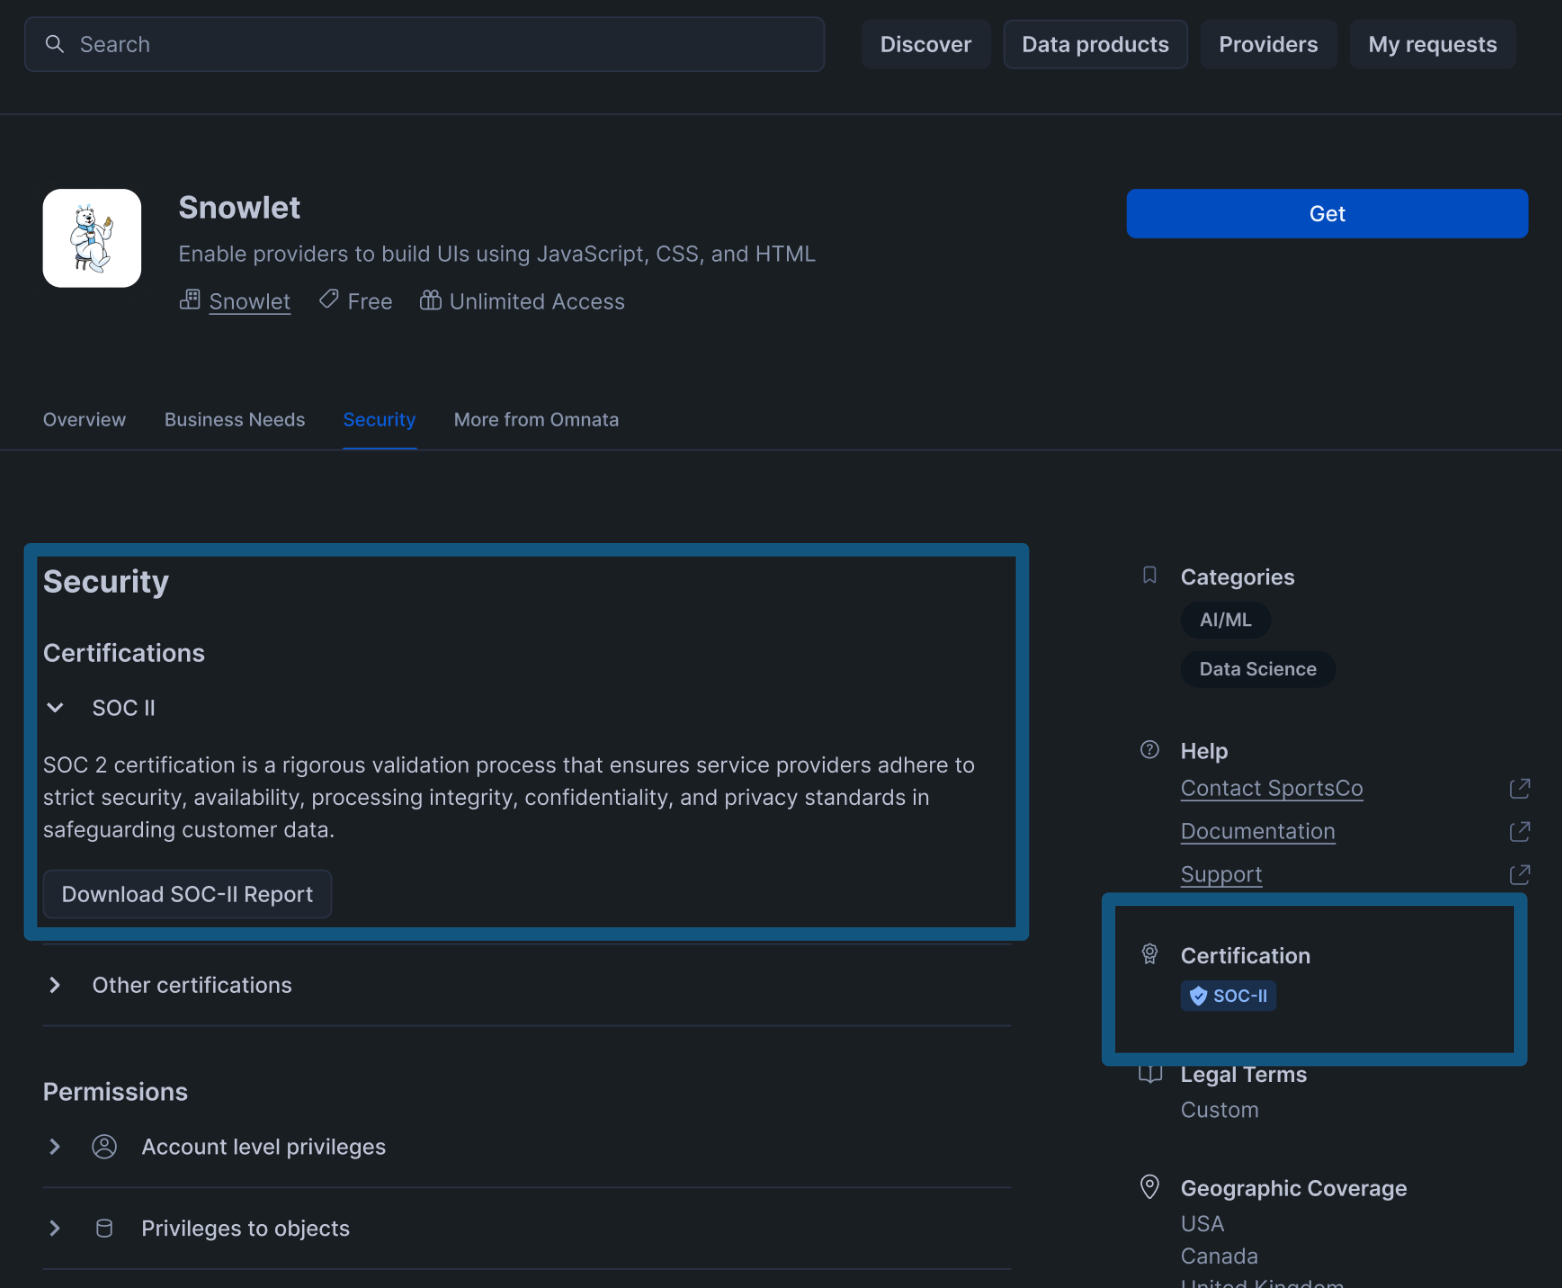This screenshot has height=1288, width=1562.
Task: Collapse the SOC II certification section
Action: [55, 707]
